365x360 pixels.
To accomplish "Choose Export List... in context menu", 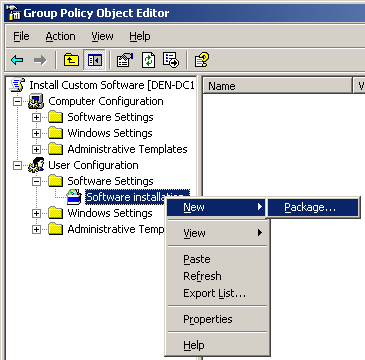I will (217, 293).
